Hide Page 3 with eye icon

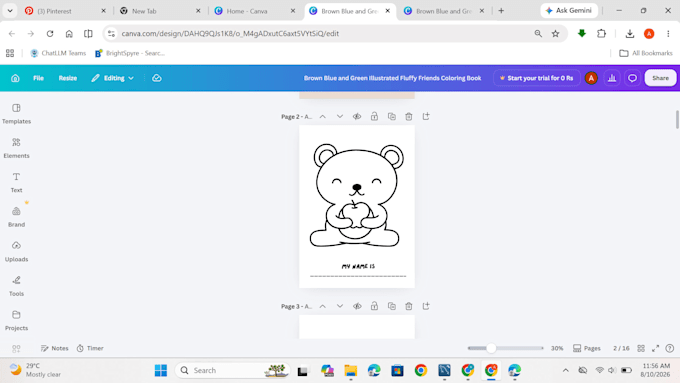click(x=357, y=306)
